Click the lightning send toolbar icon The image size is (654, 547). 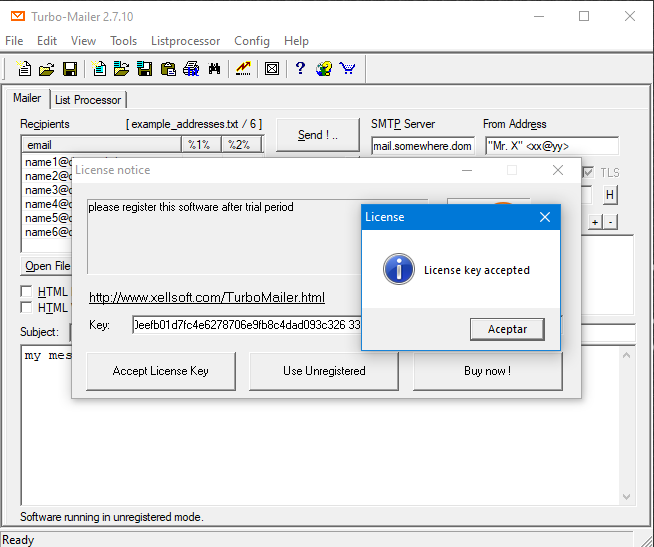click(243, 68)
